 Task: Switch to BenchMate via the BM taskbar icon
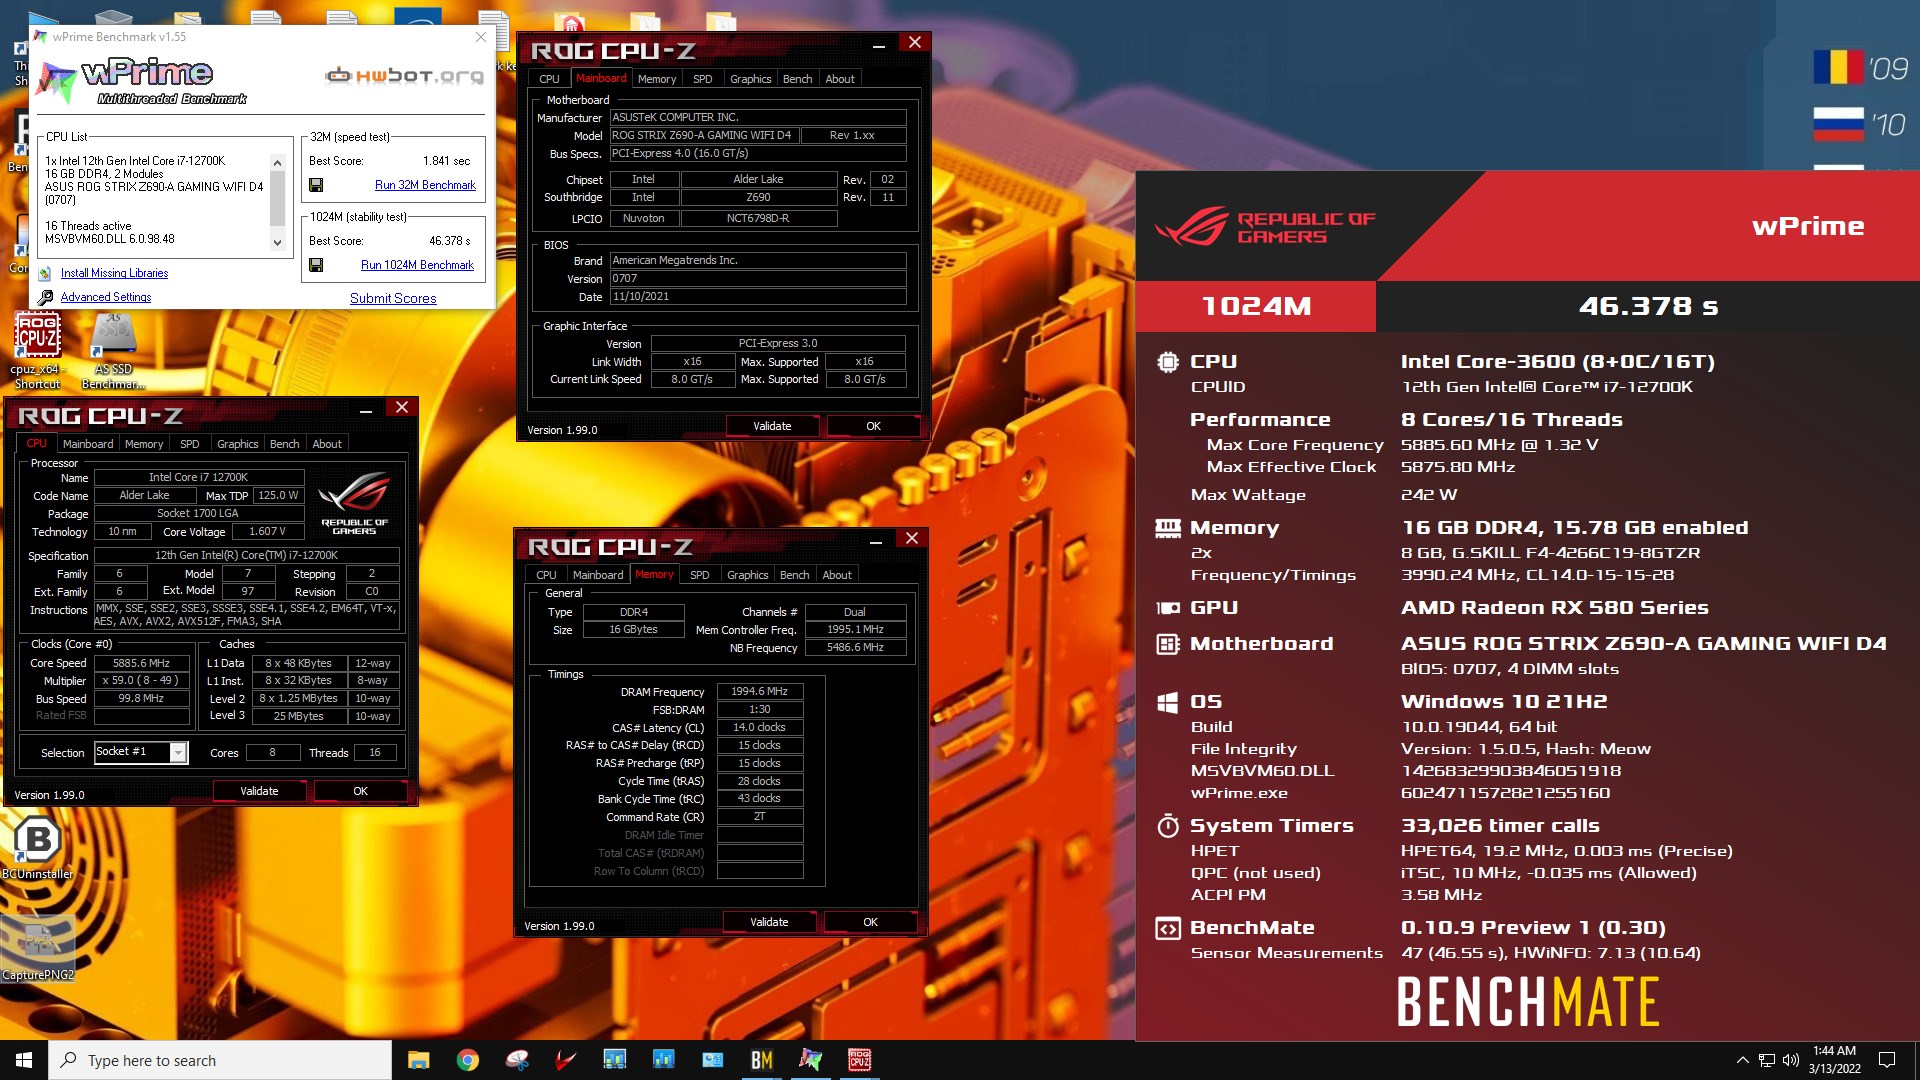click(761, 1060)
